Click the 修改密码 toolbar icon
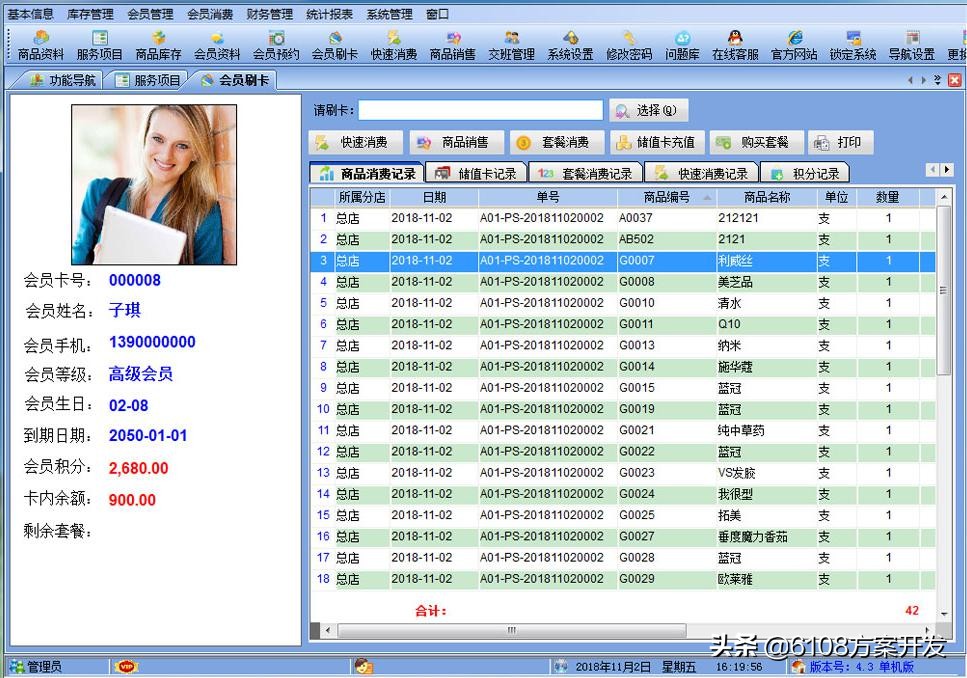The height and width of the screenshot is (678, 967). pyautogui.click(x=629, y=45)
